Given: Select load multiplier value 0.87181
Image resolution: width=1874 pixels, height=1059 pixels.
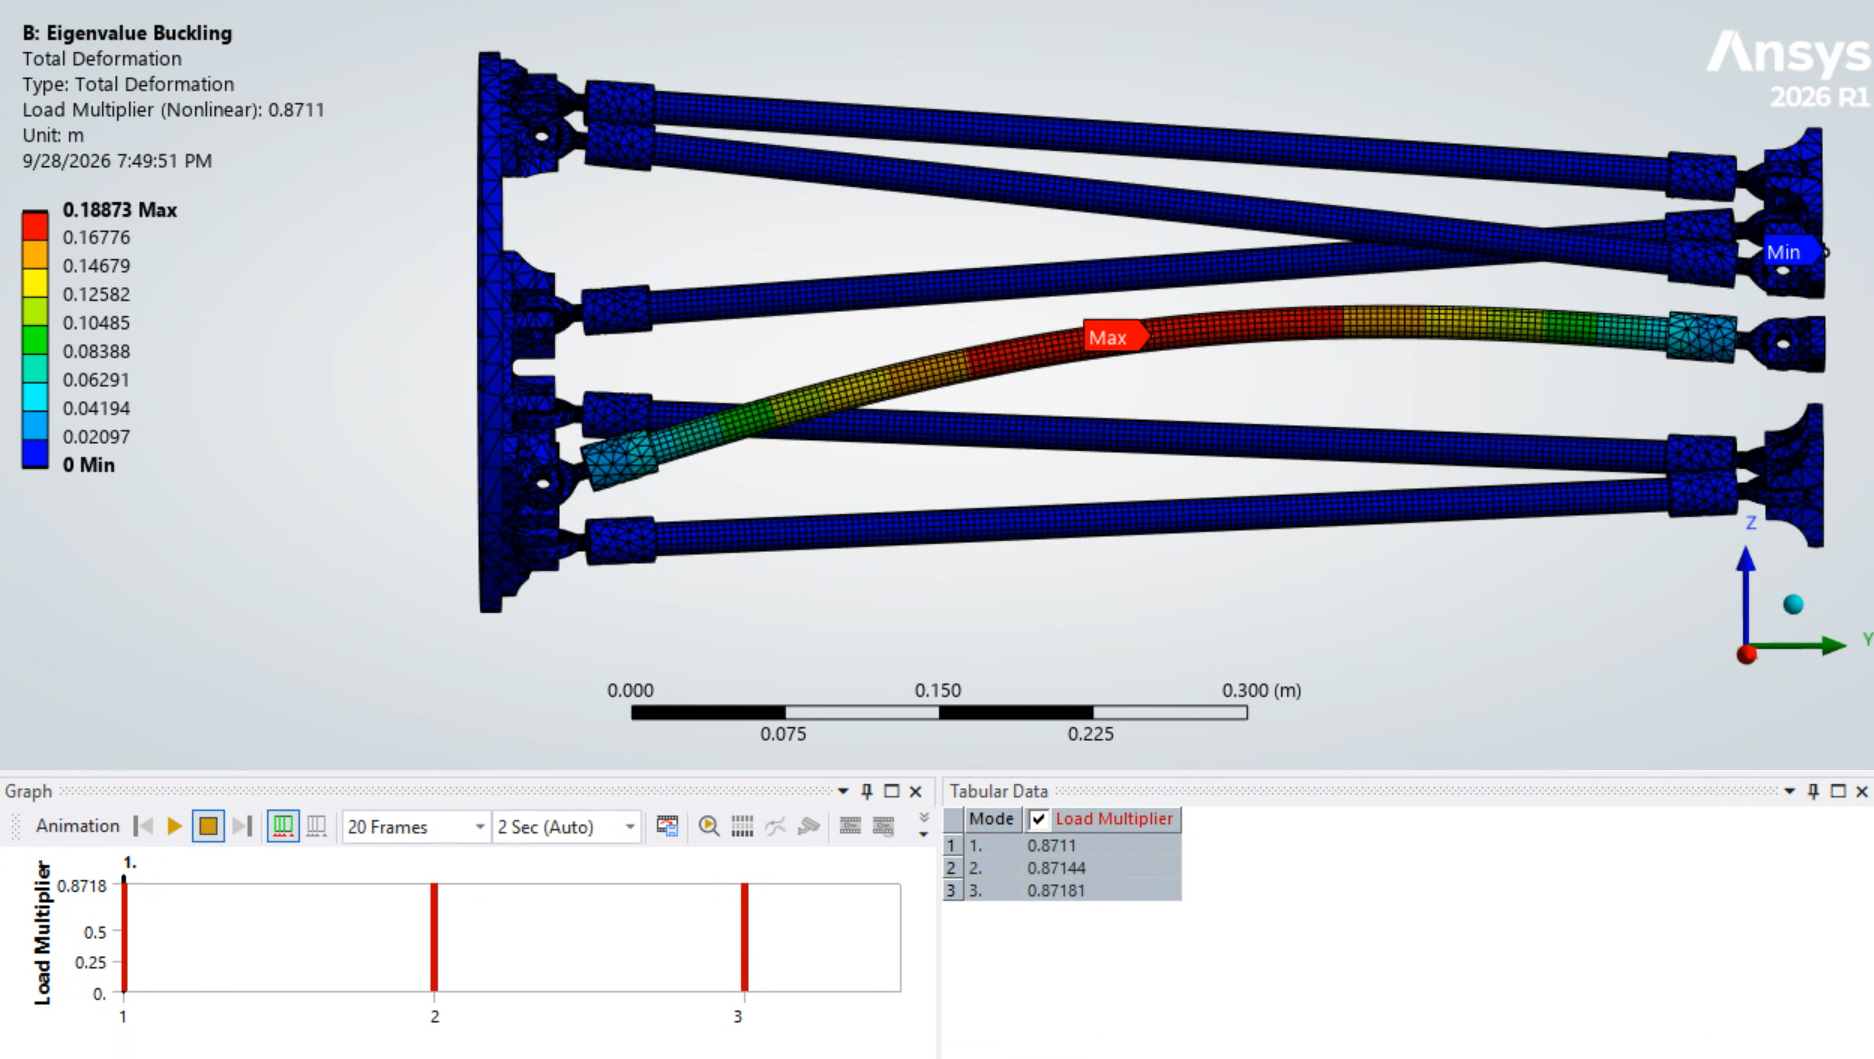Looking at the screenshot, I should pos(1056,890).
